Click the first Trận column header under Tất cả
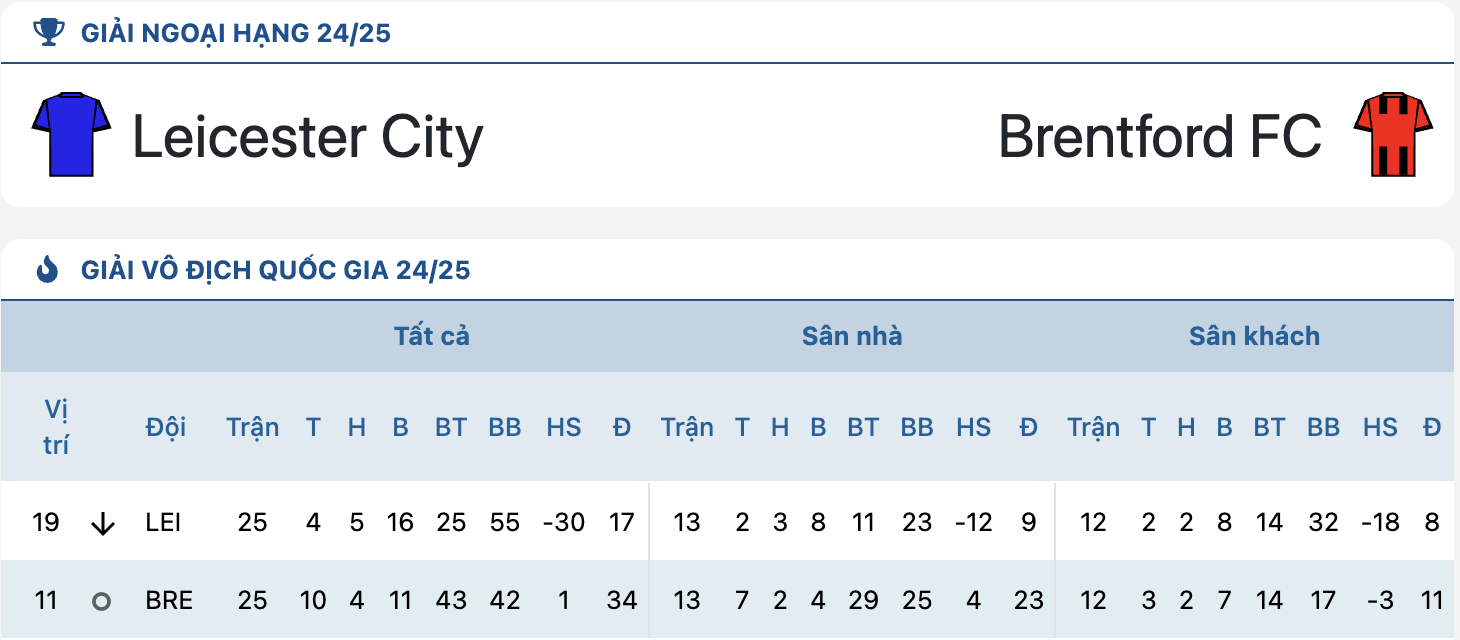 (x=253, y=427)
